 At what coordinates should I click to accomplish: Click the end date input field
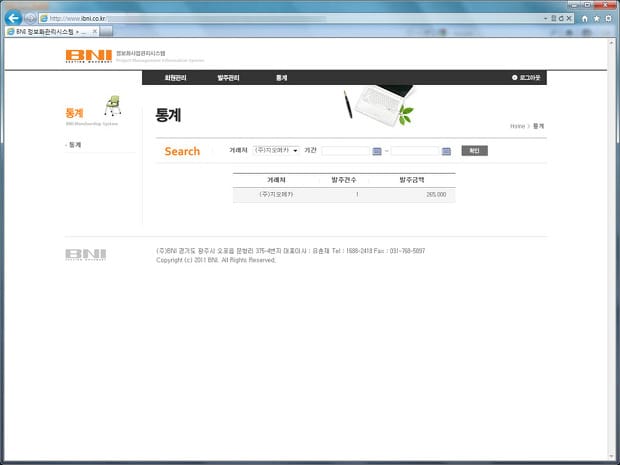click(x=415, y=151)
